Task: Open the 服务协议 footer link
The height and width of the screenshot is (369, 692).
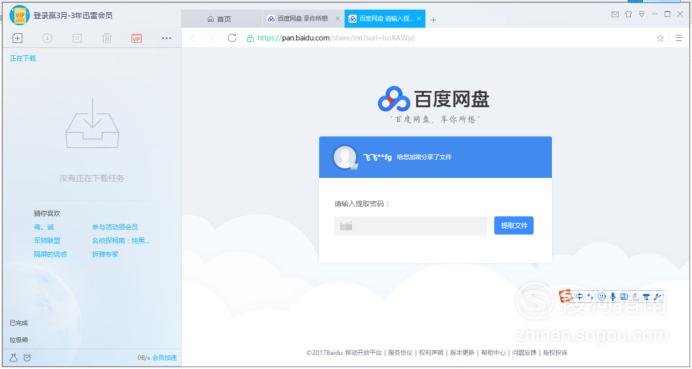Action: click(x=400, y=353)
